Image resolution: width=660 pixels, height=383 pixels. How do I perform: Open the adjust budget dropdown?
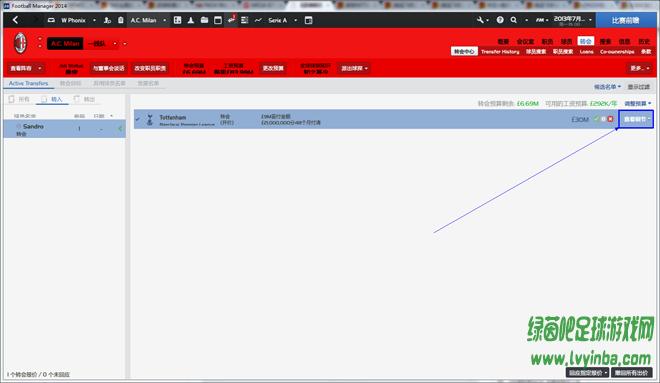637,104
